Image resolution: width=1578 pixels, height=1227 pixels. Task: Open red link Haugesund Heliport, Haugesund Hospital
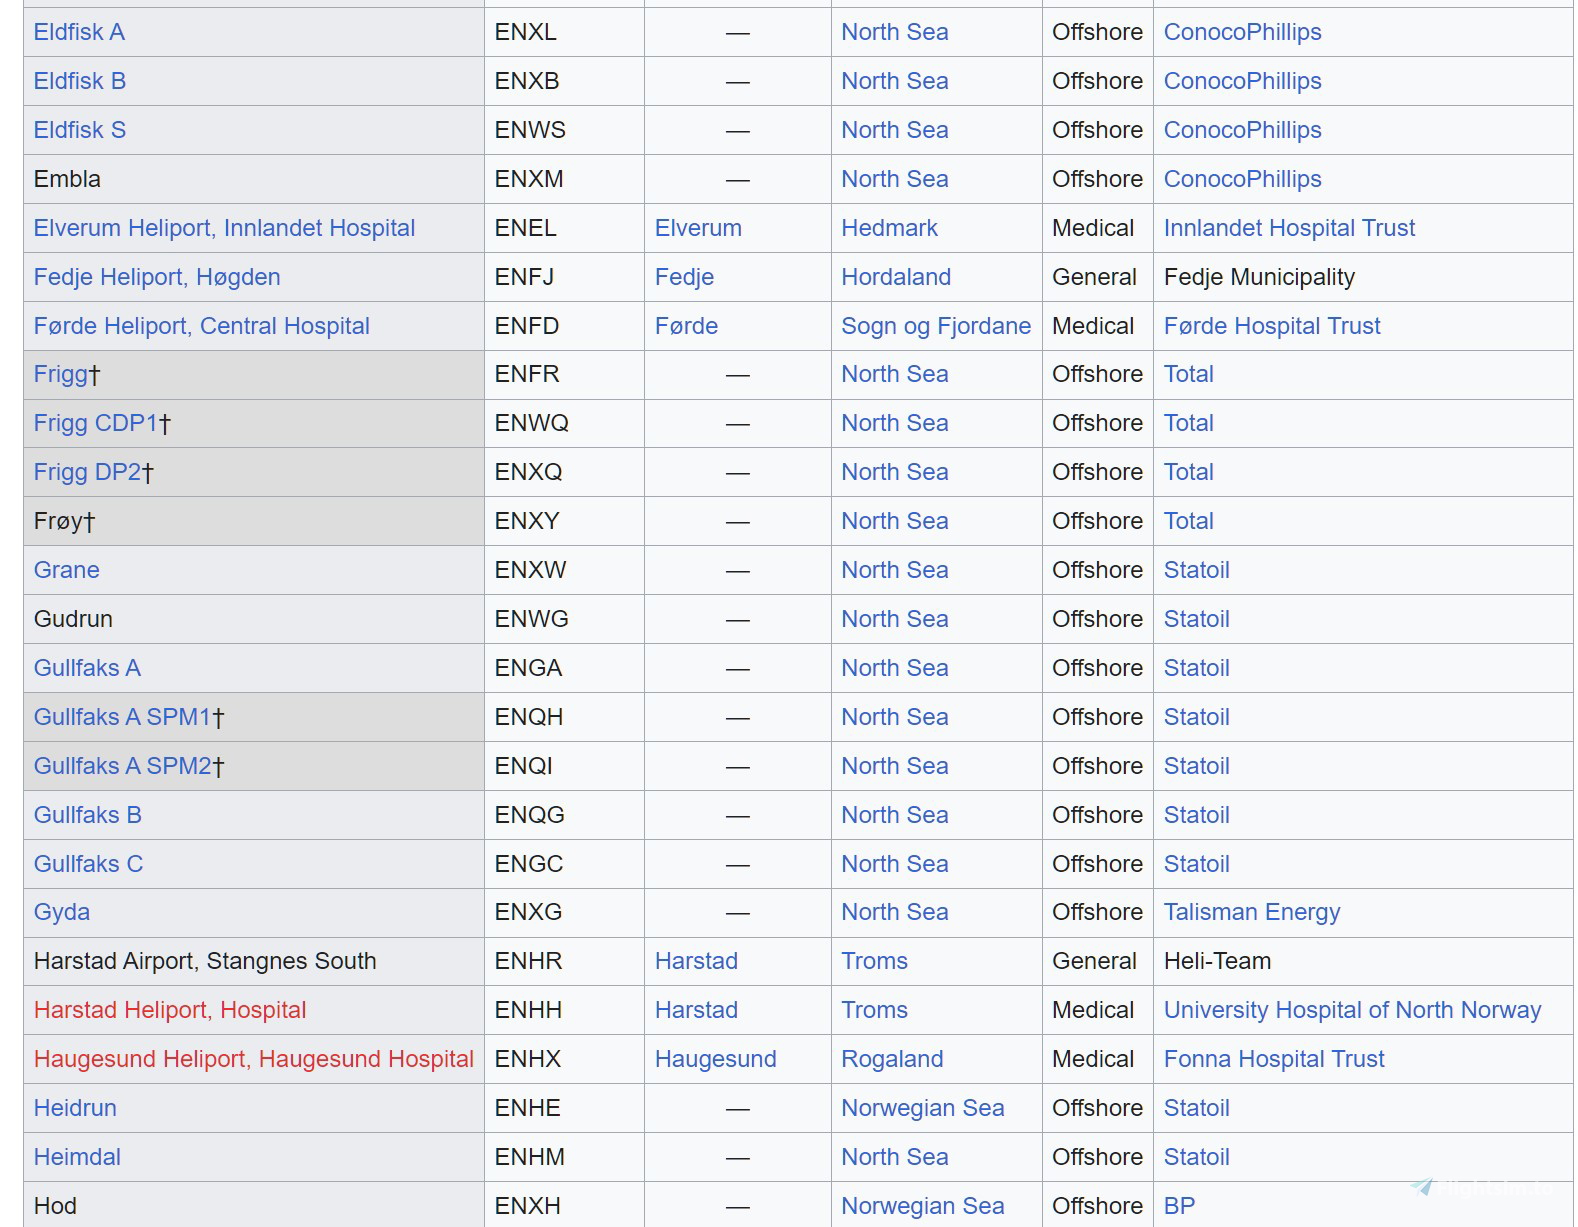click(x=254, y=1059)
